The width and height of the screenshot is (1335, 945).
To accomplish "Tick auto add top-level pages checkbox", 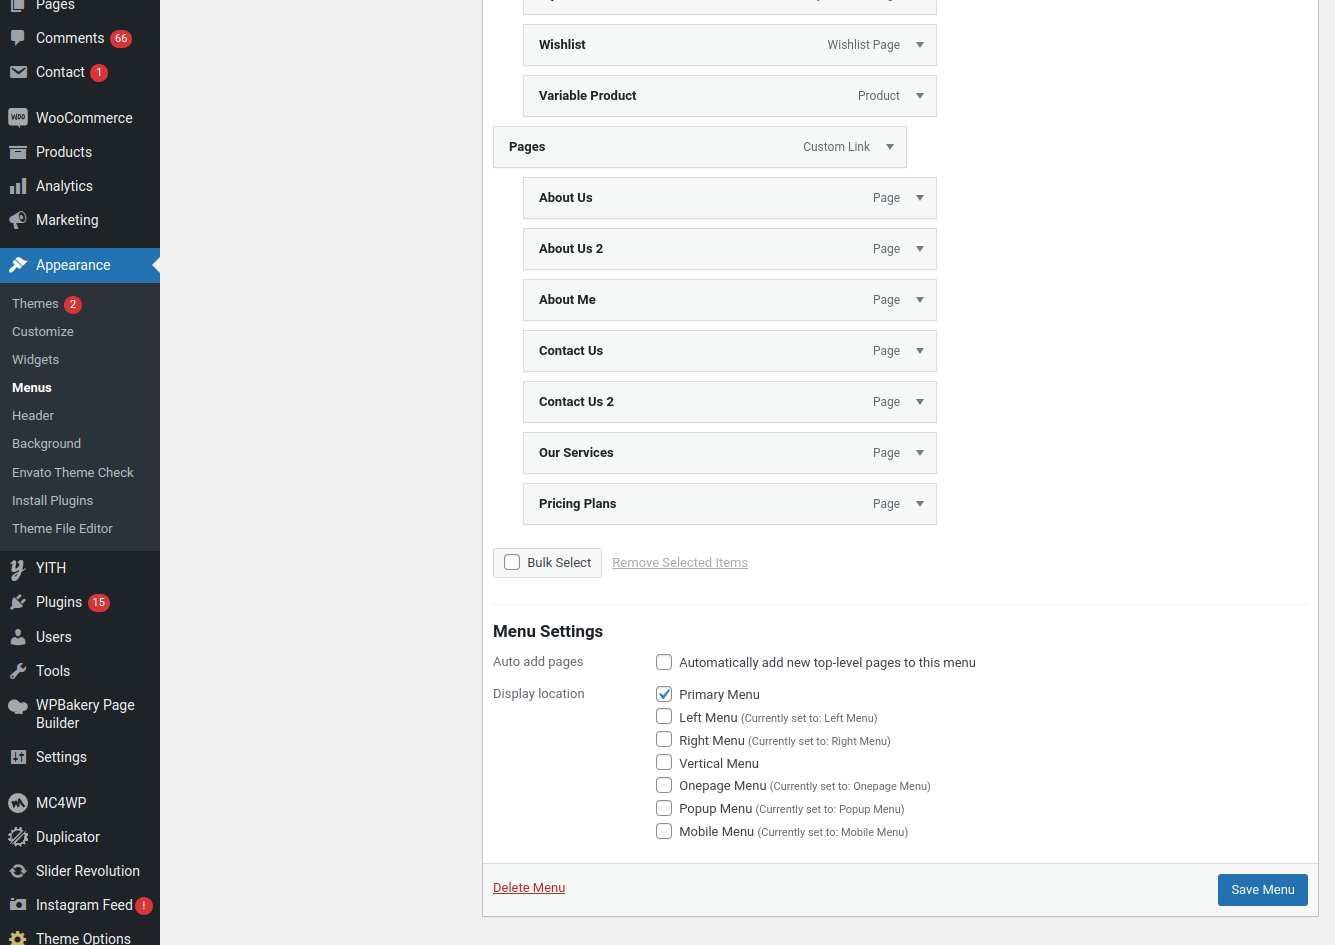I will click(664, 662).
